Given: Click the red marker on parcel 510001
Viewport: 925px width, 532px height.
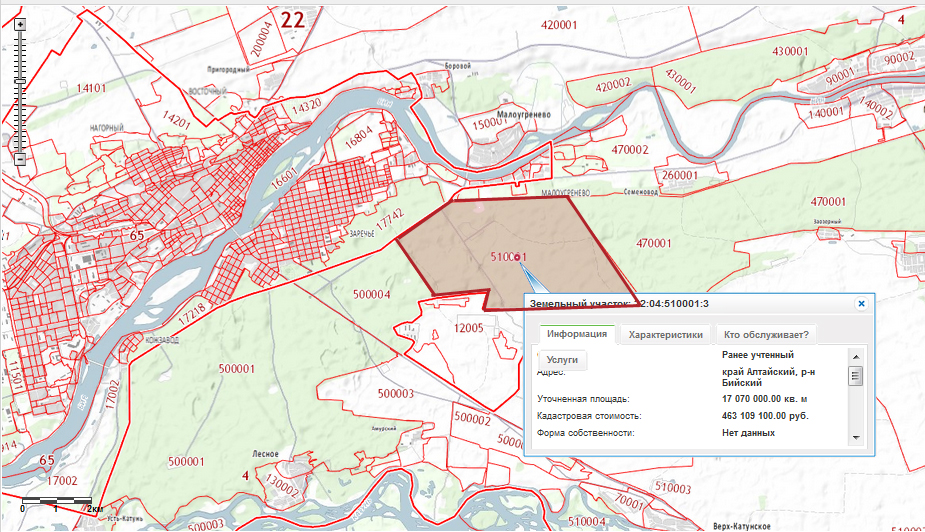Looking at the screenshot, I should point(518,258).
